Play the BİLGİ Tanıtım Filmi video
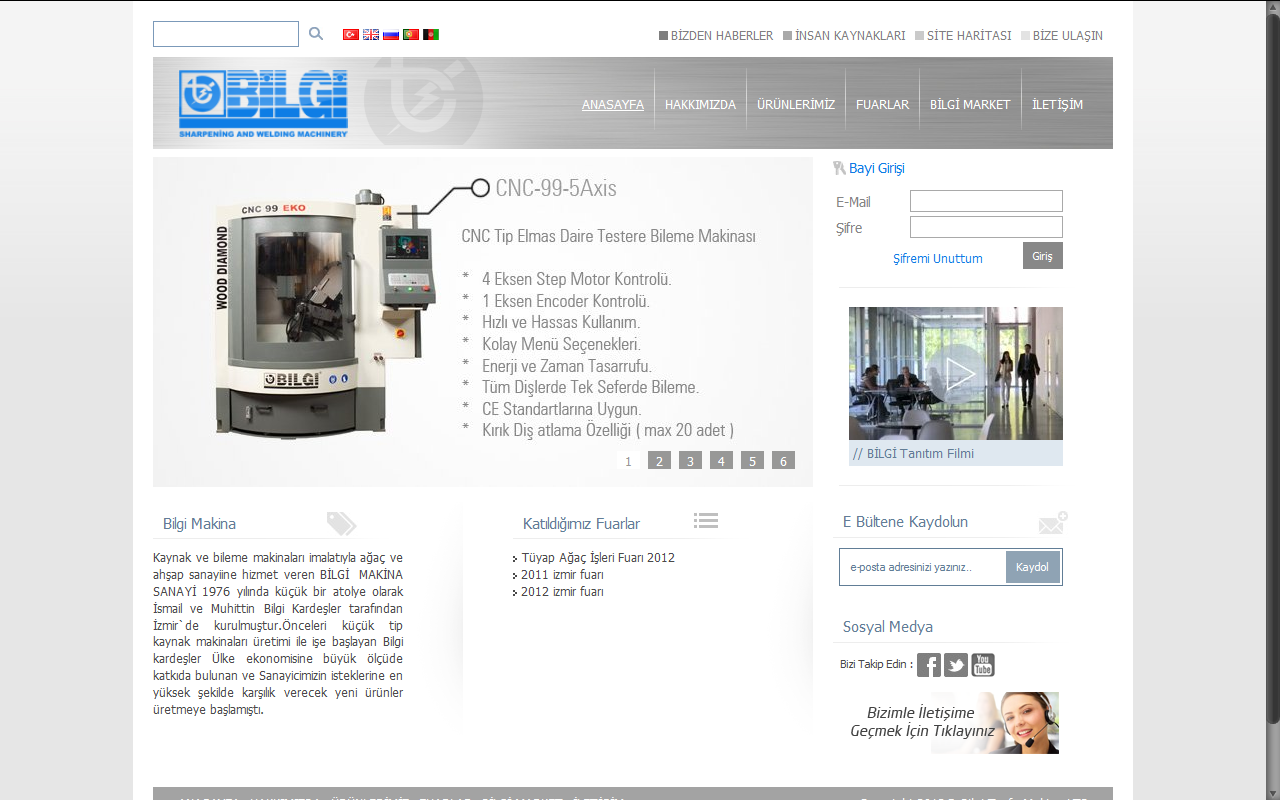This screenshot has height=800, width=1280. click(956, 374)
